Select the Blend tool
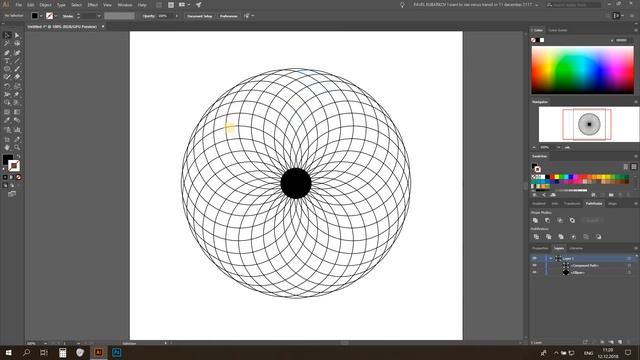 [17, 120]
